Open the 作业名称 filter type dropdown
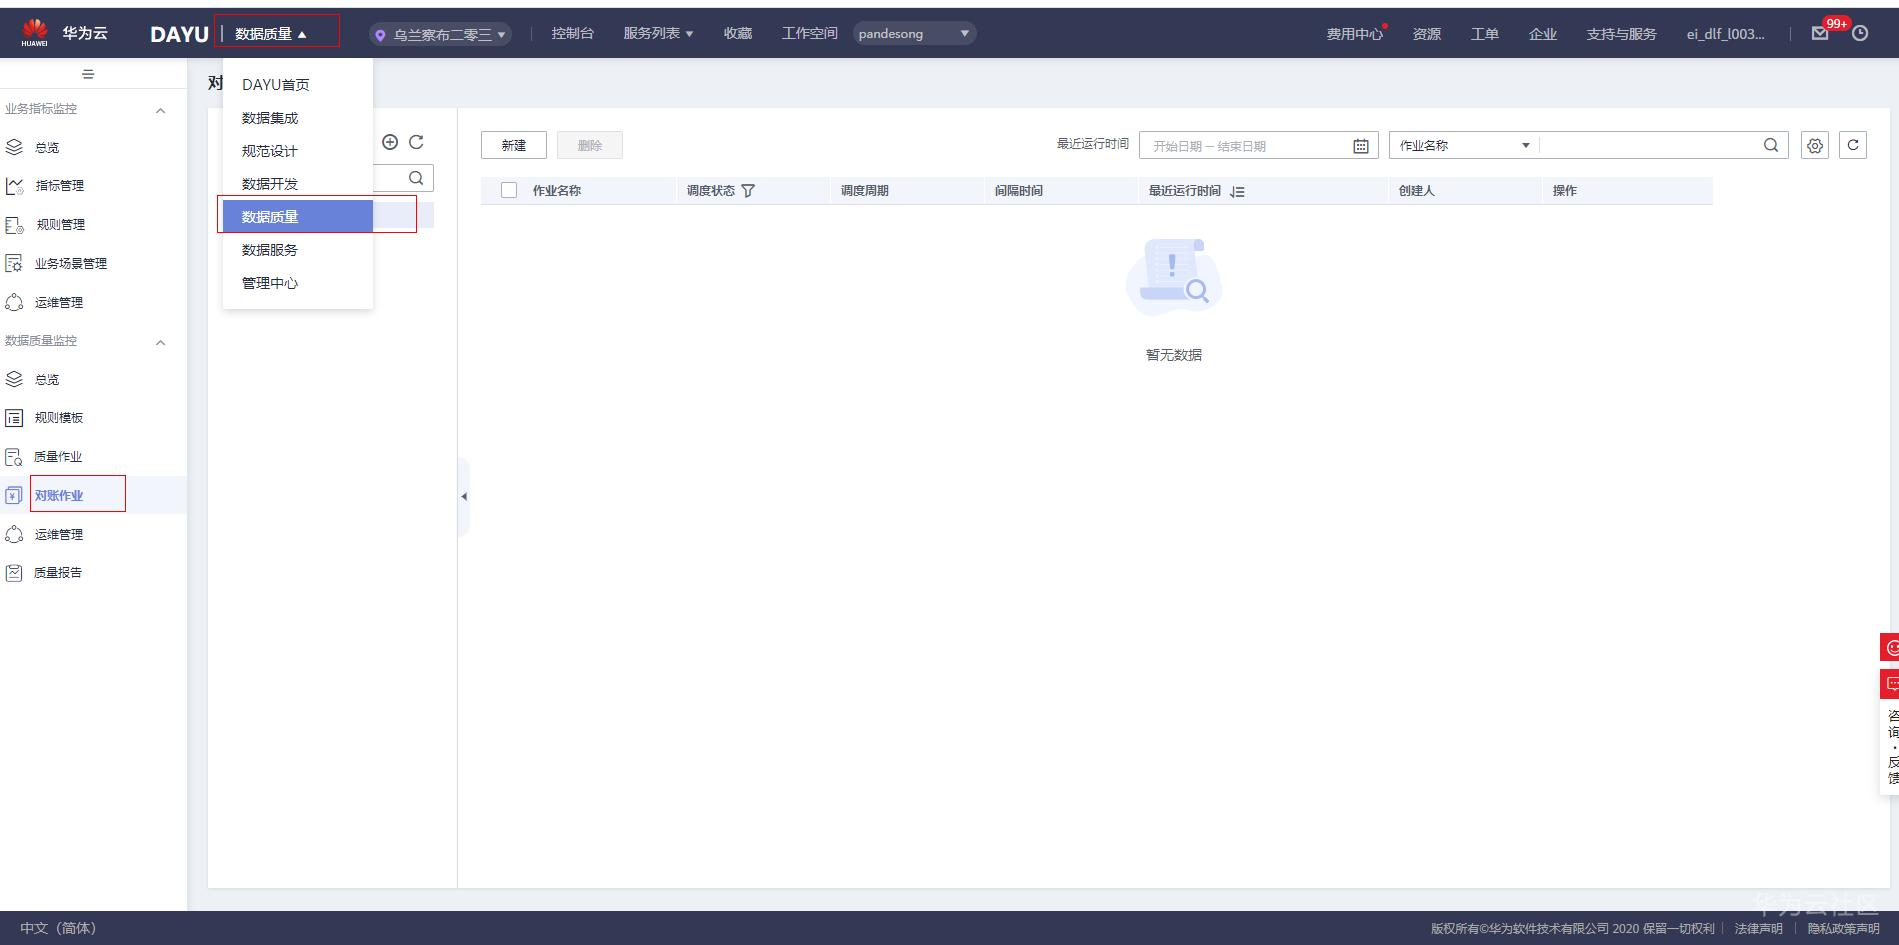Screen dimensions: 1899x945 [1461, 144]
